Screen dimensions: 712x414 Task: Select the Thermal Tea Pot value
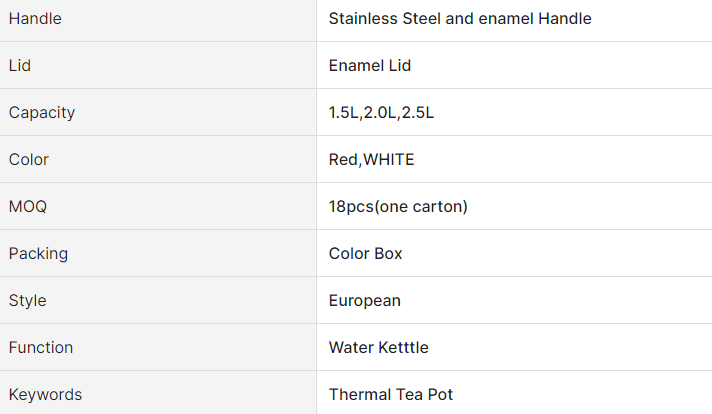click(x=391, y=395)
